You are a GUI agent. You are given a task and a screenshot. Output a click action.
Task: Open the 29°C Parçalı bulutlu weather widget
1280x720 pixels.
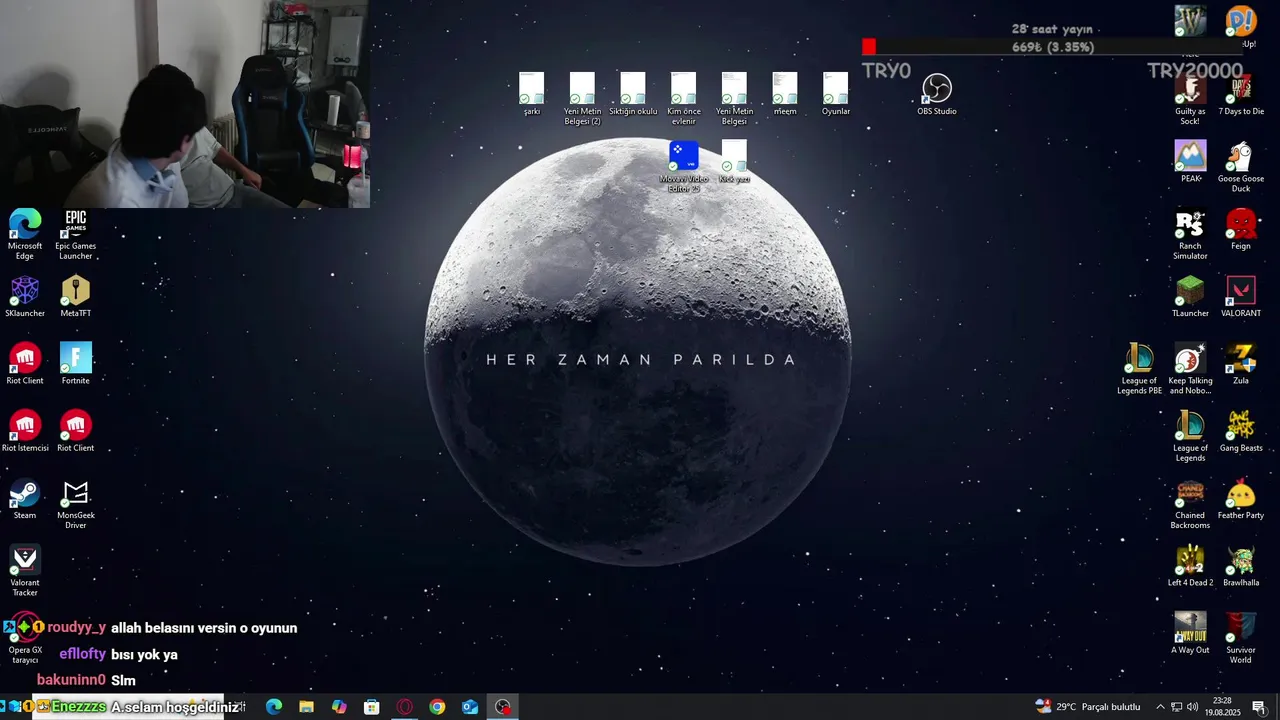(1088, 707)
